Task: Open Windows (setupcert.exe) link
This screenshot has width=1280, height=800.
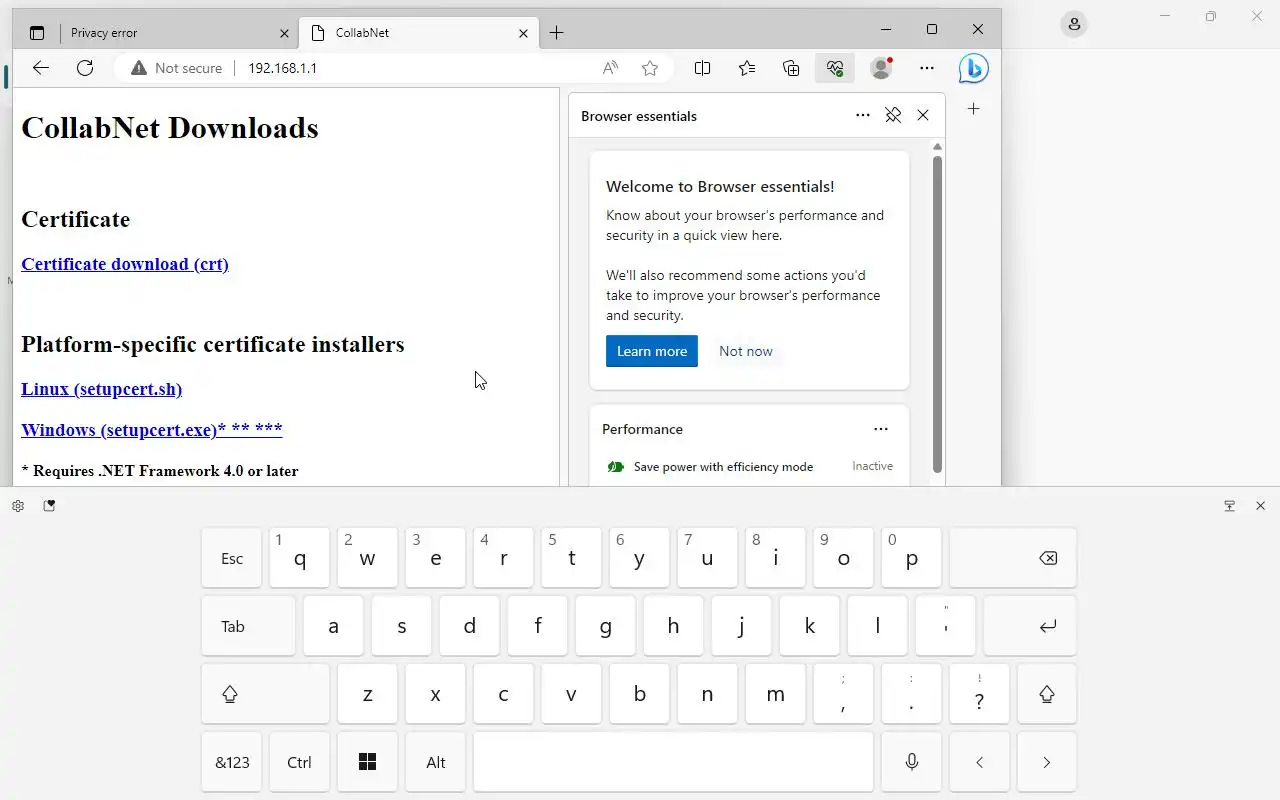Action: point(152,430)
